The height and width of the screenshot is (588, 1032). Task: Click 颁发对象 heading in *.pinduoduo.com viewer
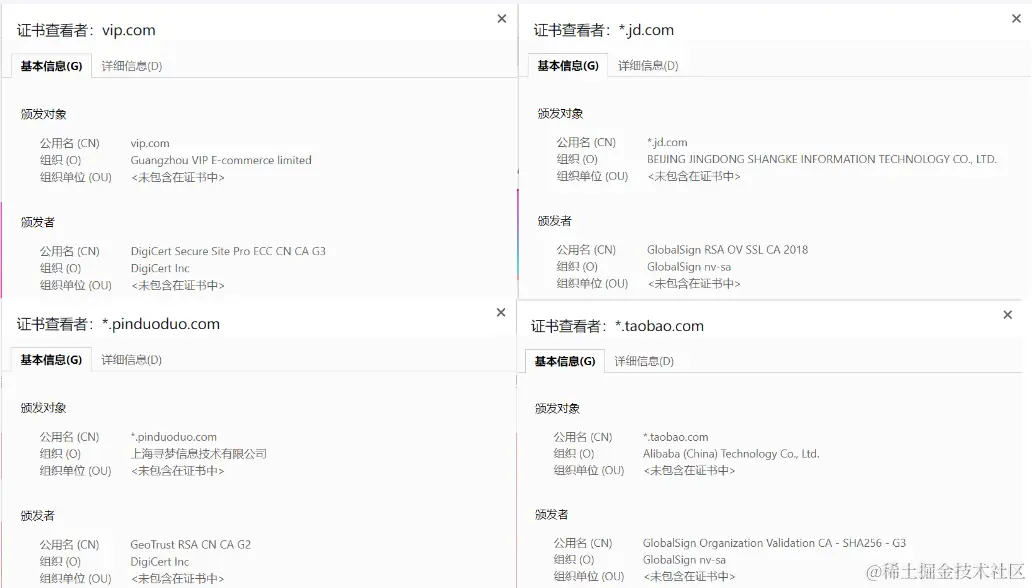43,408
